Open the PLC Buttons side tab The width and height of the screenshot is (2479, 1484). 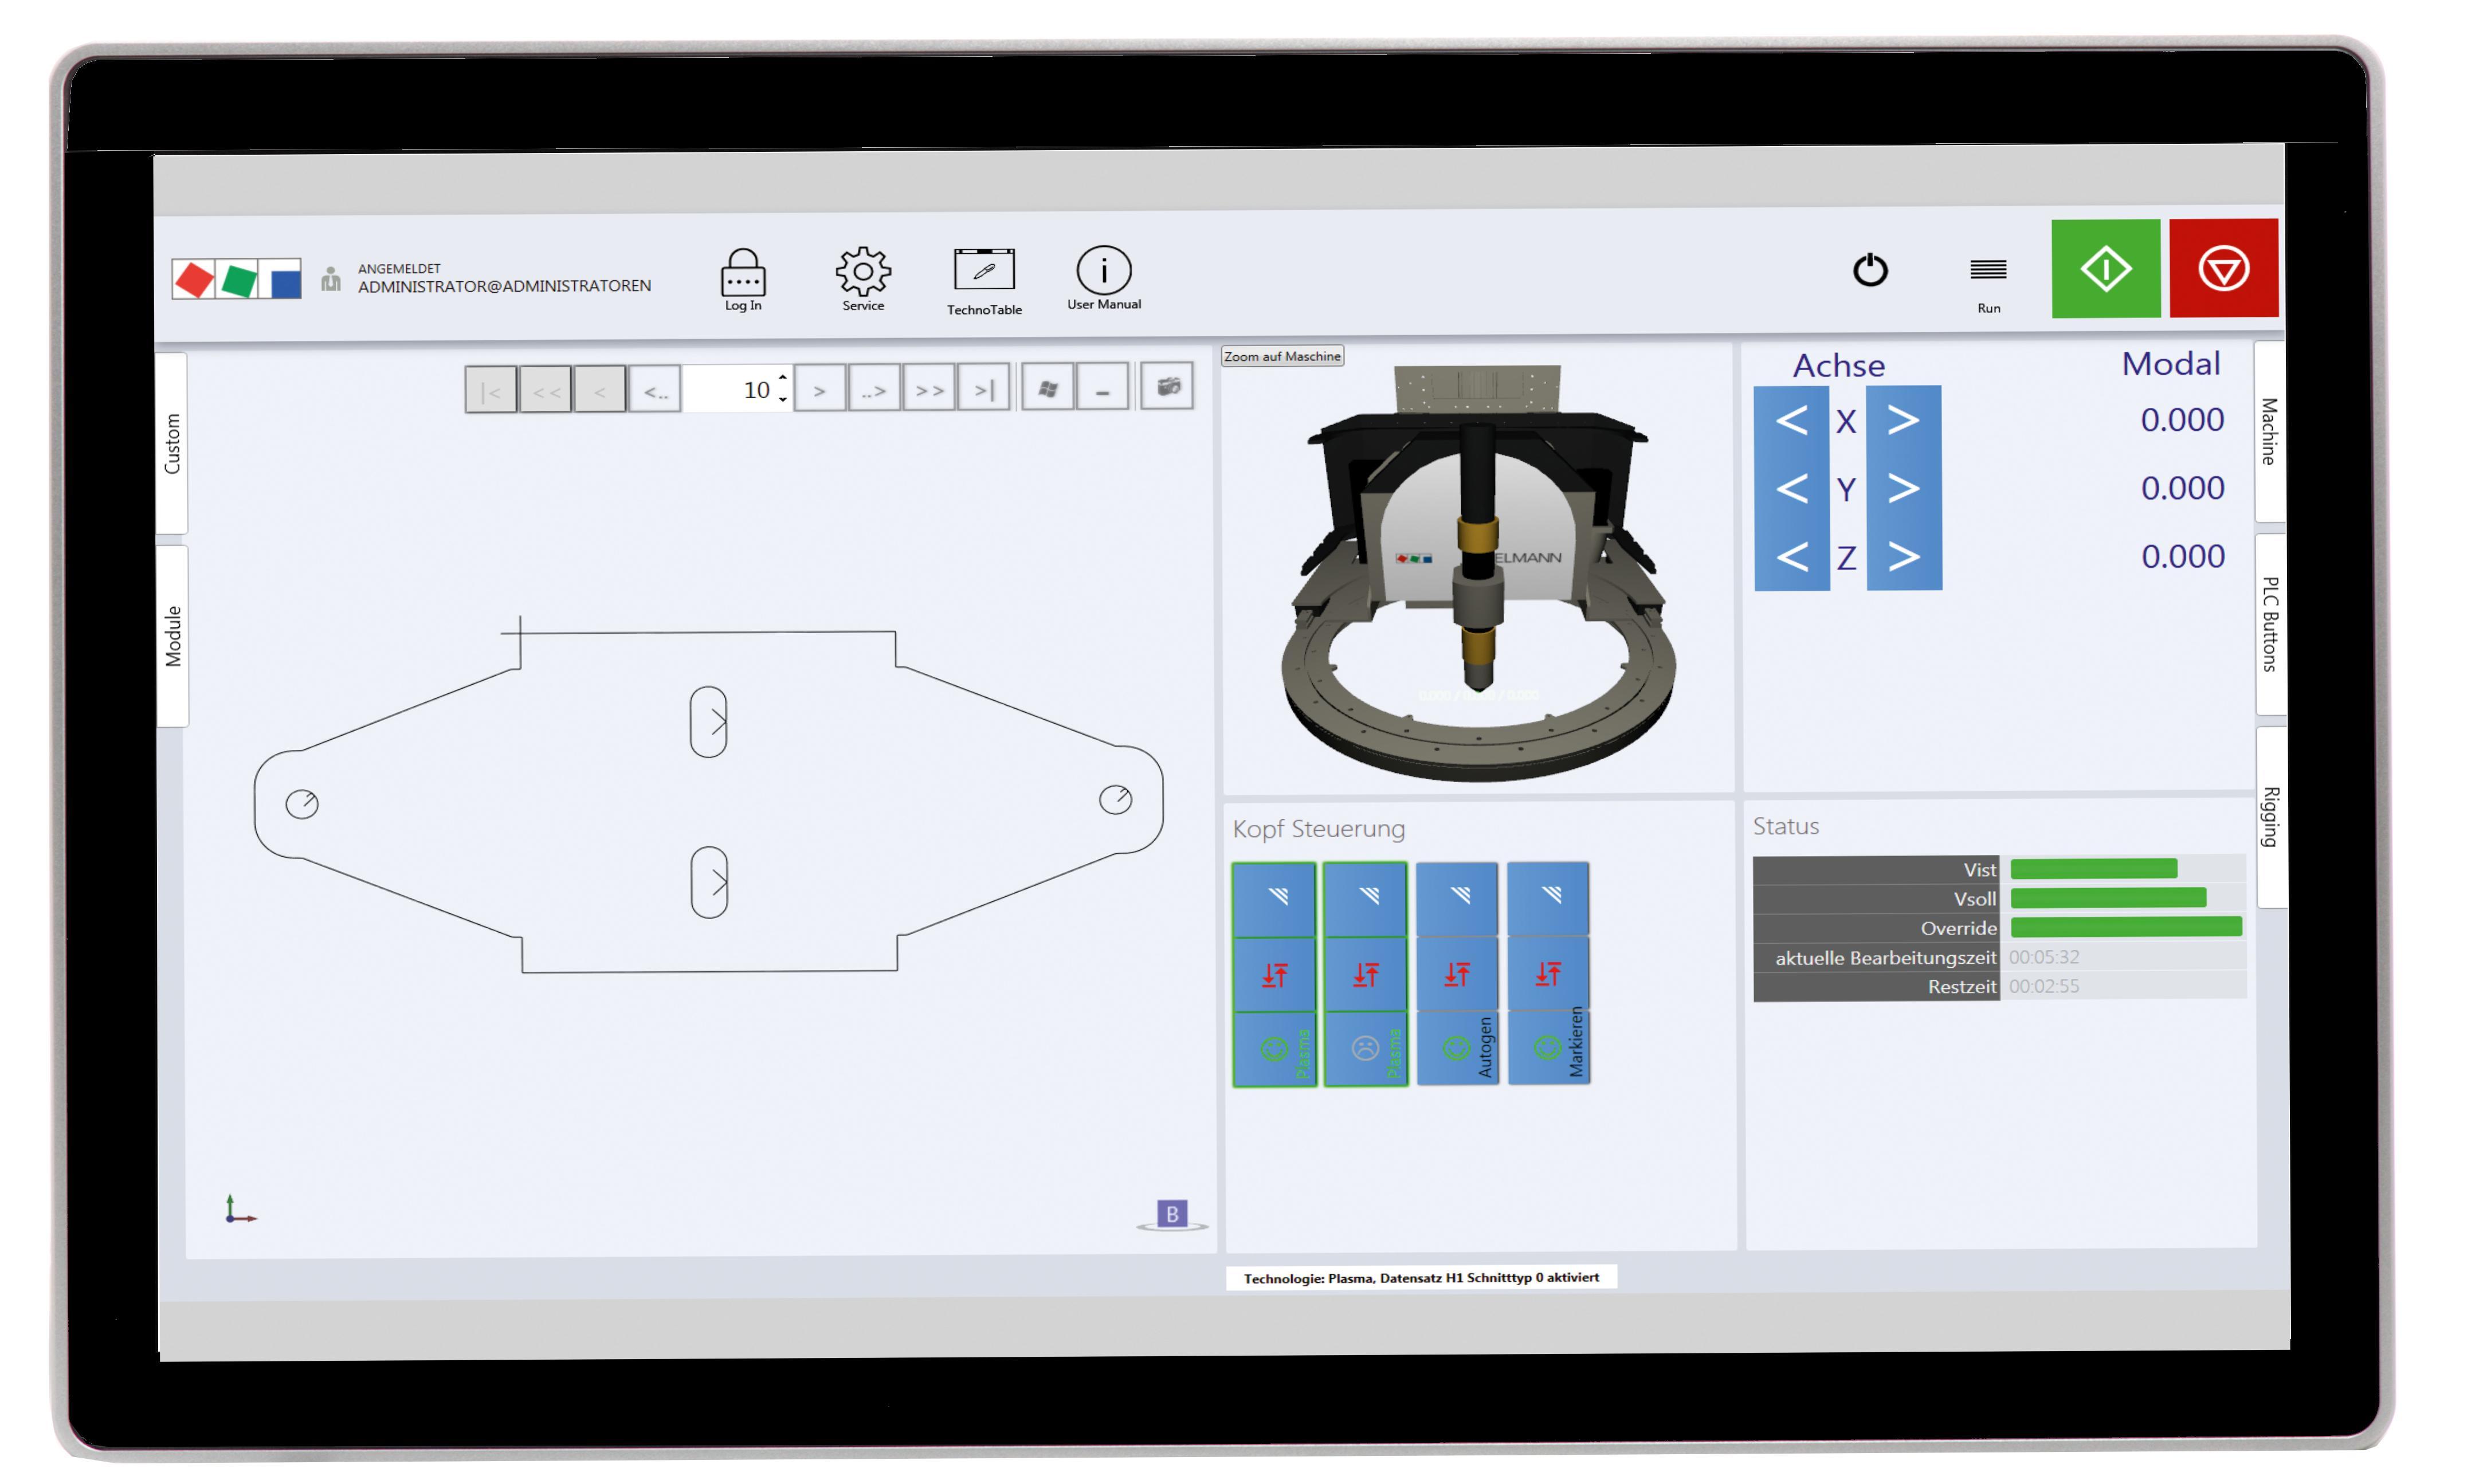pos(2269,624)
